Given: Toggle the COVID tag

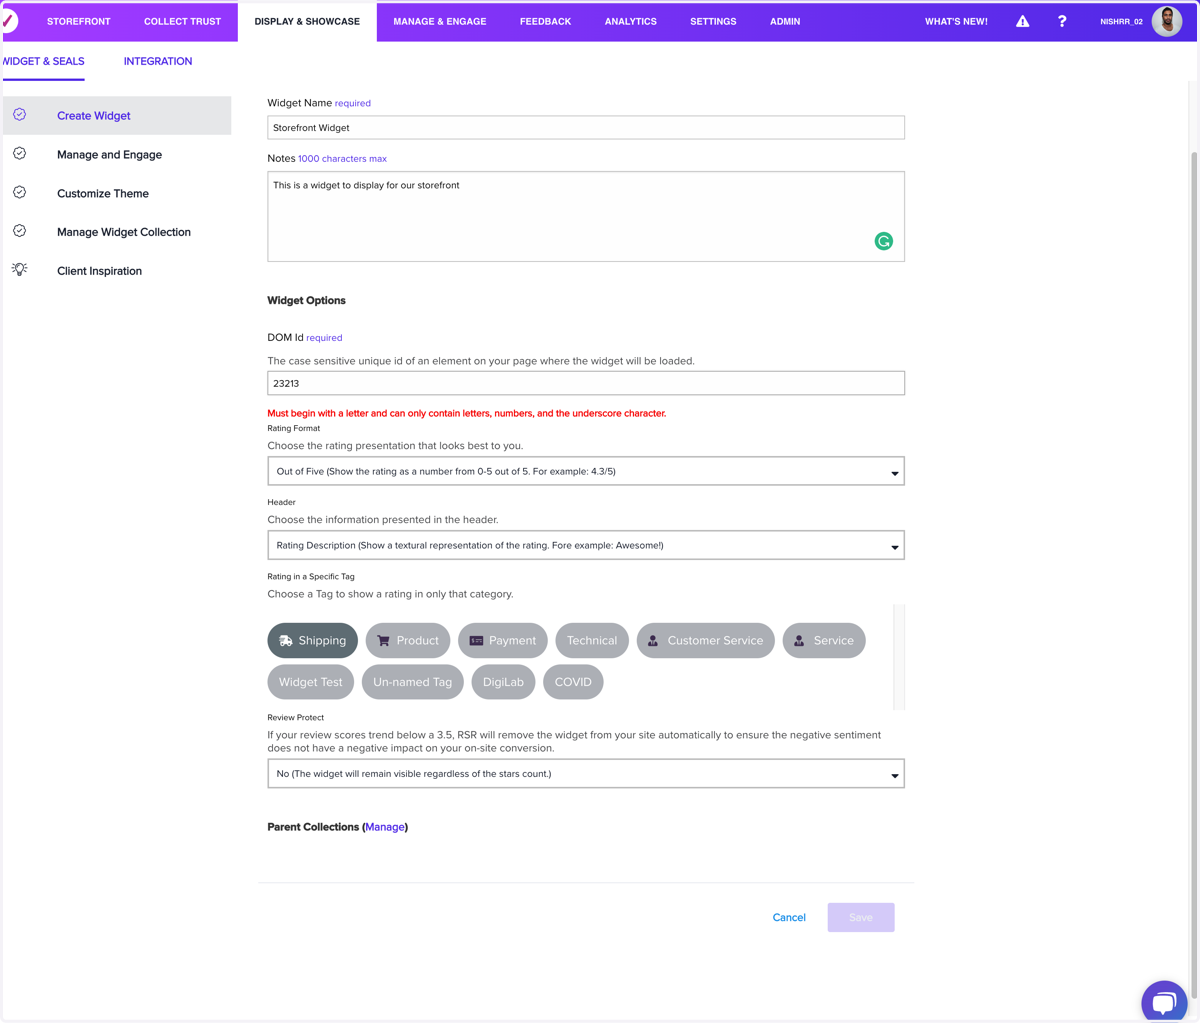Looking at the screenshot, I should [x=573, y=682].
